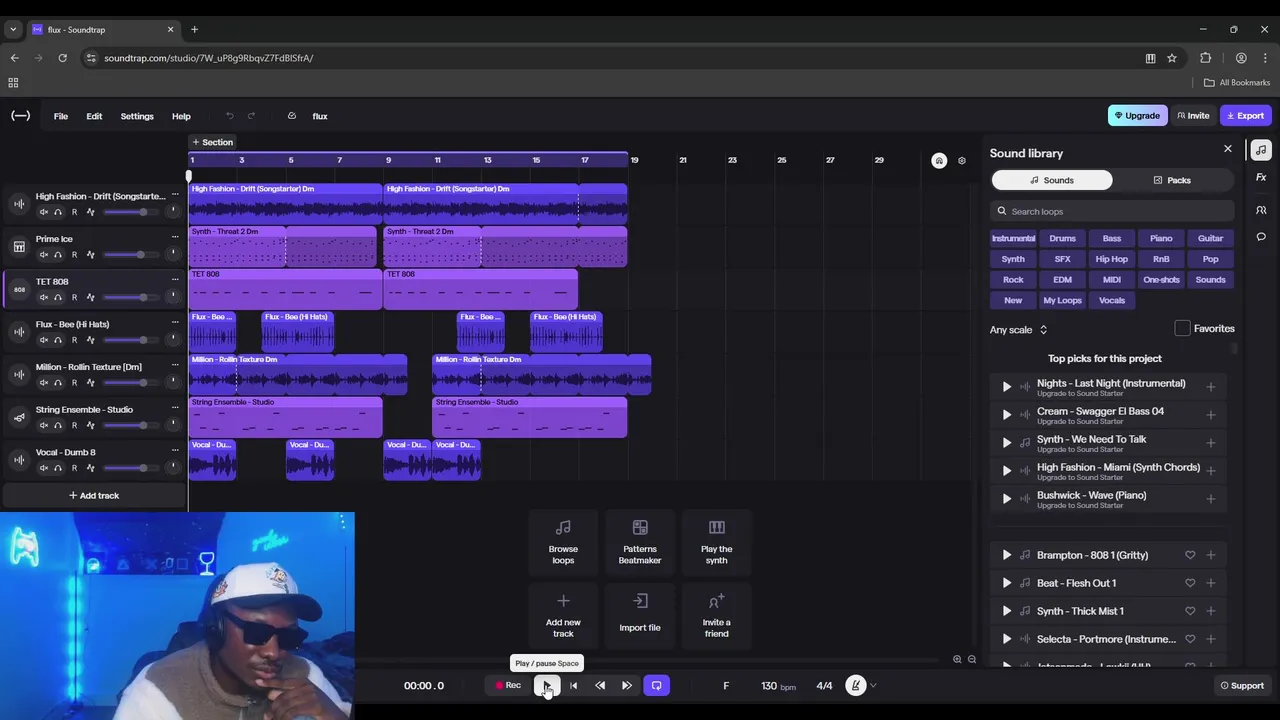This screenshot has width=1280, height=720.
Task: Click the Upgrade button
Action: pos(1137,116)
